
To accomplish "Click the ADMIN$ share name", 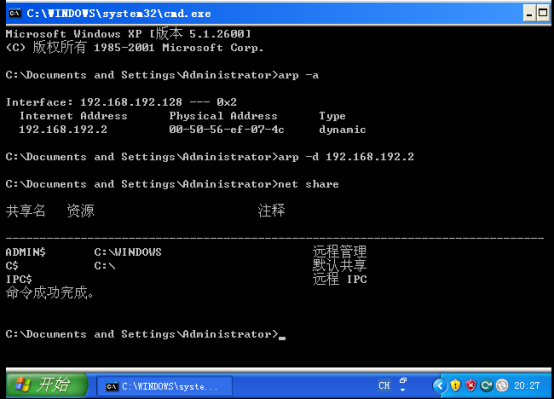I will coord(25,252).
